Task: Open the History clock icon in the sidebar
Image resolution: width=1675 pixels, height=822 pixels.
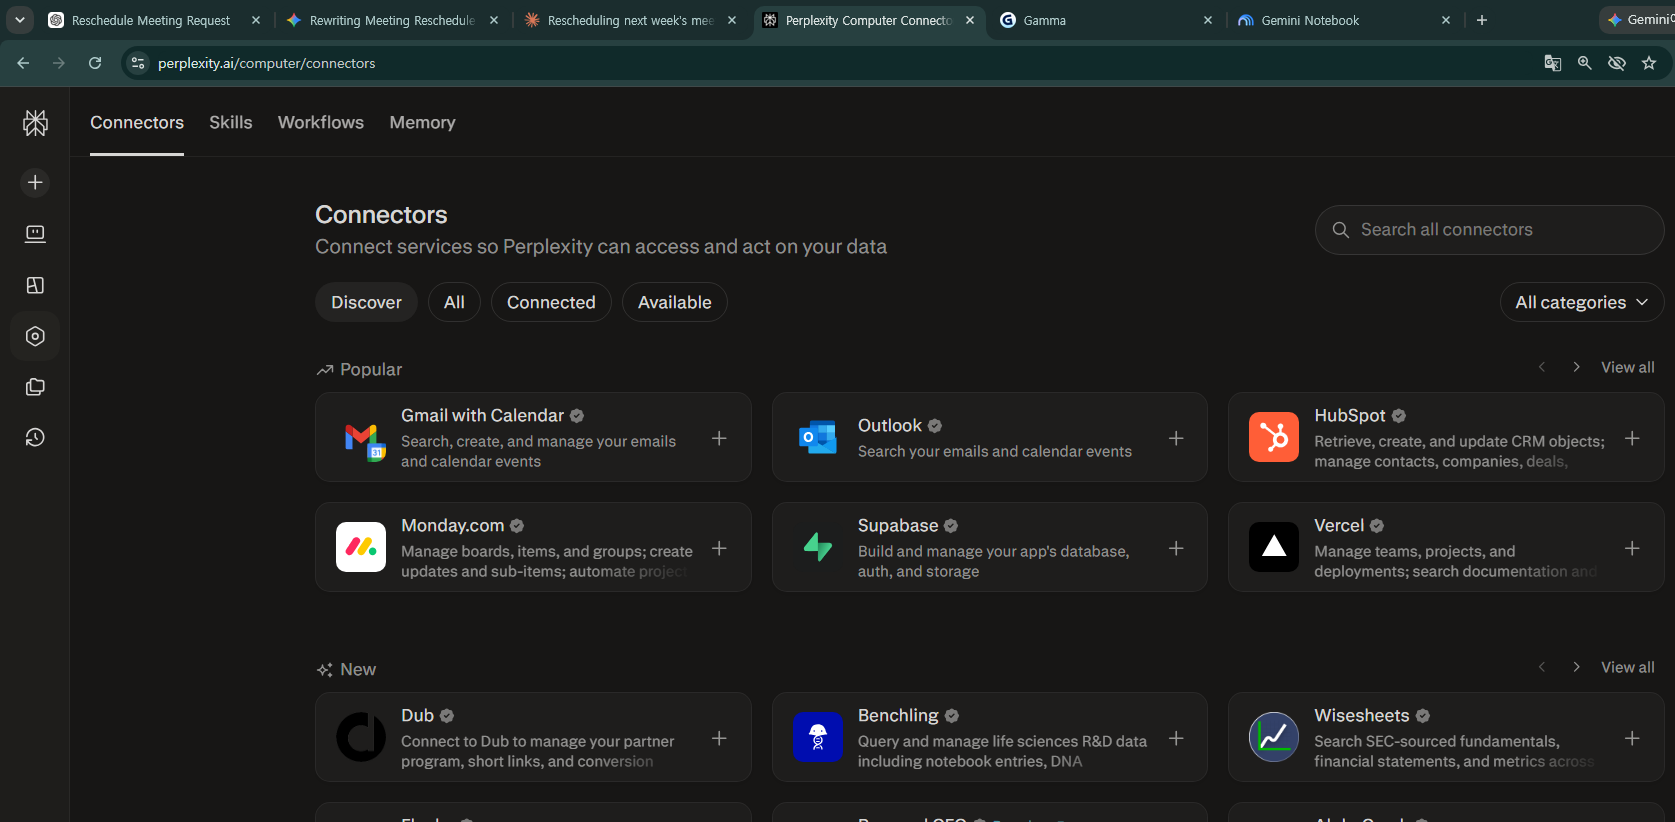Action: point(35,437)
